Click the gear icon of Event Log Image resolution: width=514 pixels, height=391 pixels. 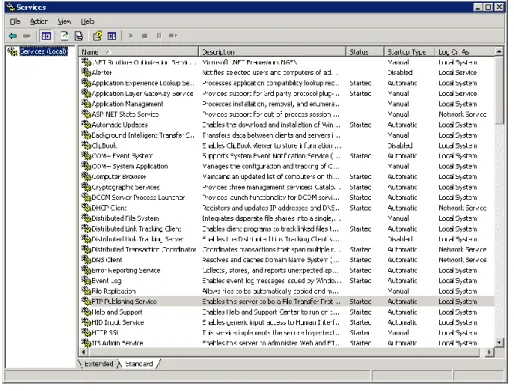point(86,280)
